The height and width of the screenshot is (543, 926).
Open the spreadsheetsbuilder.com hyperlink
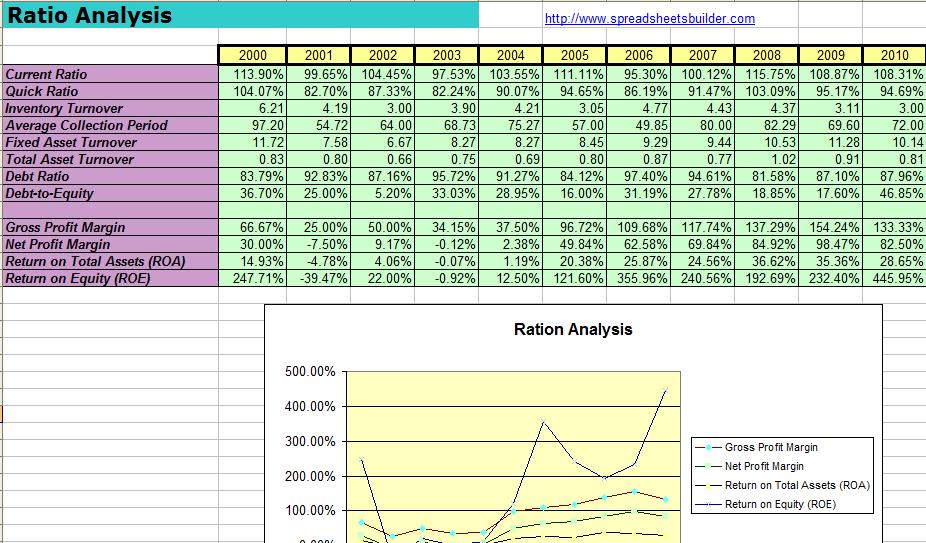click(650, 18)
